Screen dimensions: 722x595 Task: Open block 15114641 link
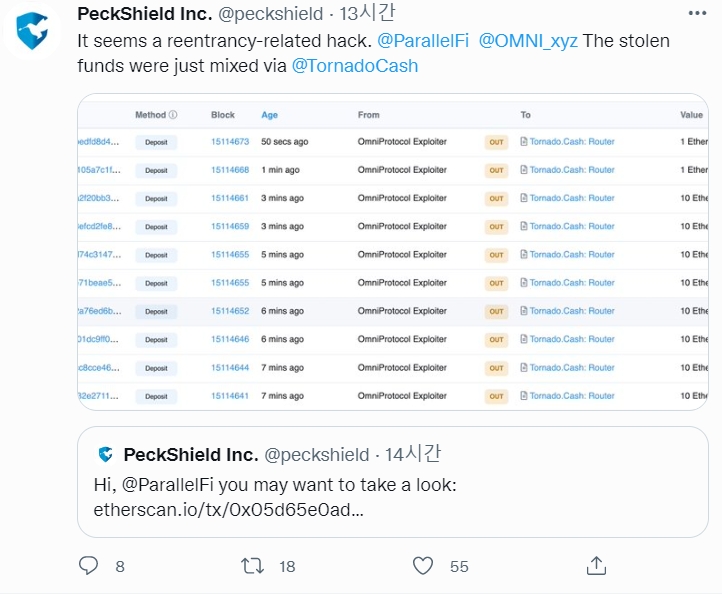click(230, 396)
